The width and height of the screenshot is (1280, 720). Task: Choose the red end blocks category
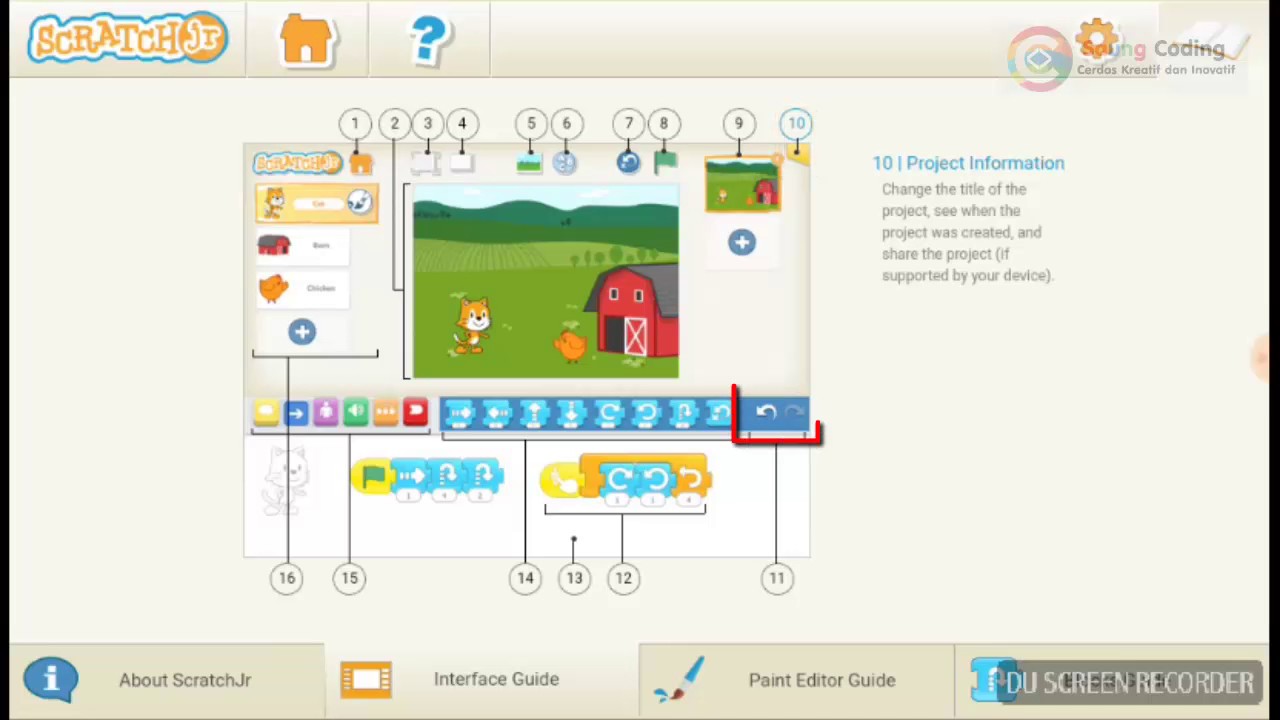[415, 412]
